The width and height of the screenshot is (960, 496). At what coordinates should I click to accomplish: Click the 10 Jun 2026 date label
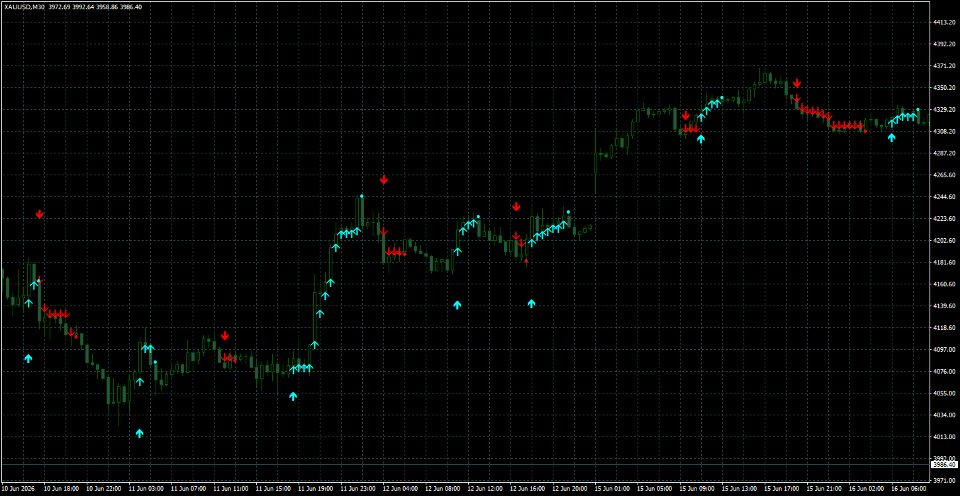coord(17,489)
